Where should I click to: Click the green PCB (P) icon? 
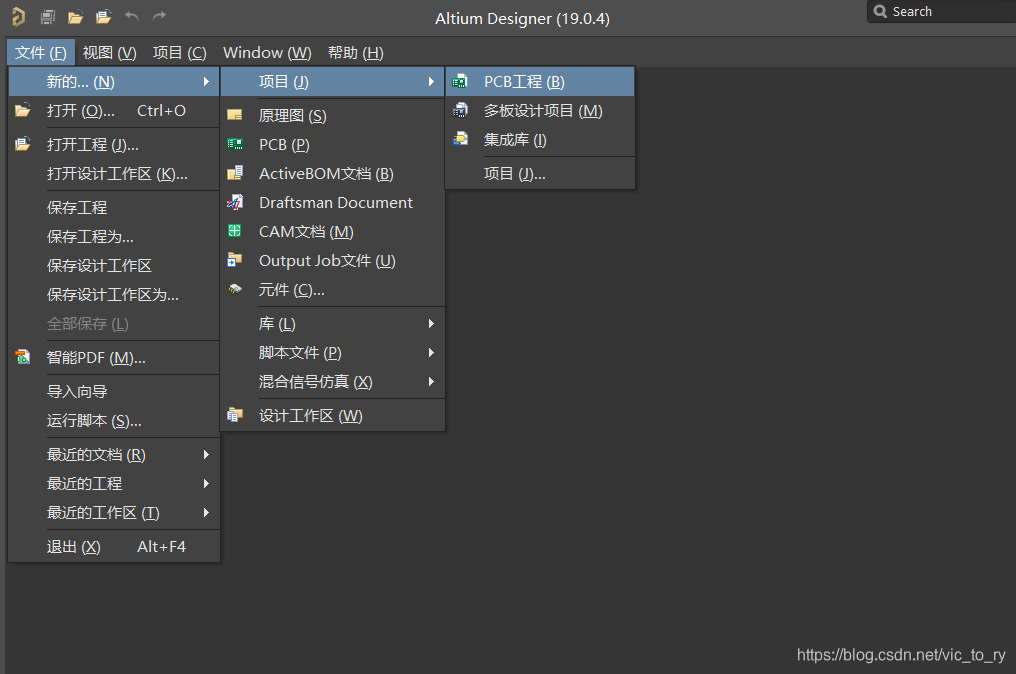pyautogui.click(x=235, y=145)
